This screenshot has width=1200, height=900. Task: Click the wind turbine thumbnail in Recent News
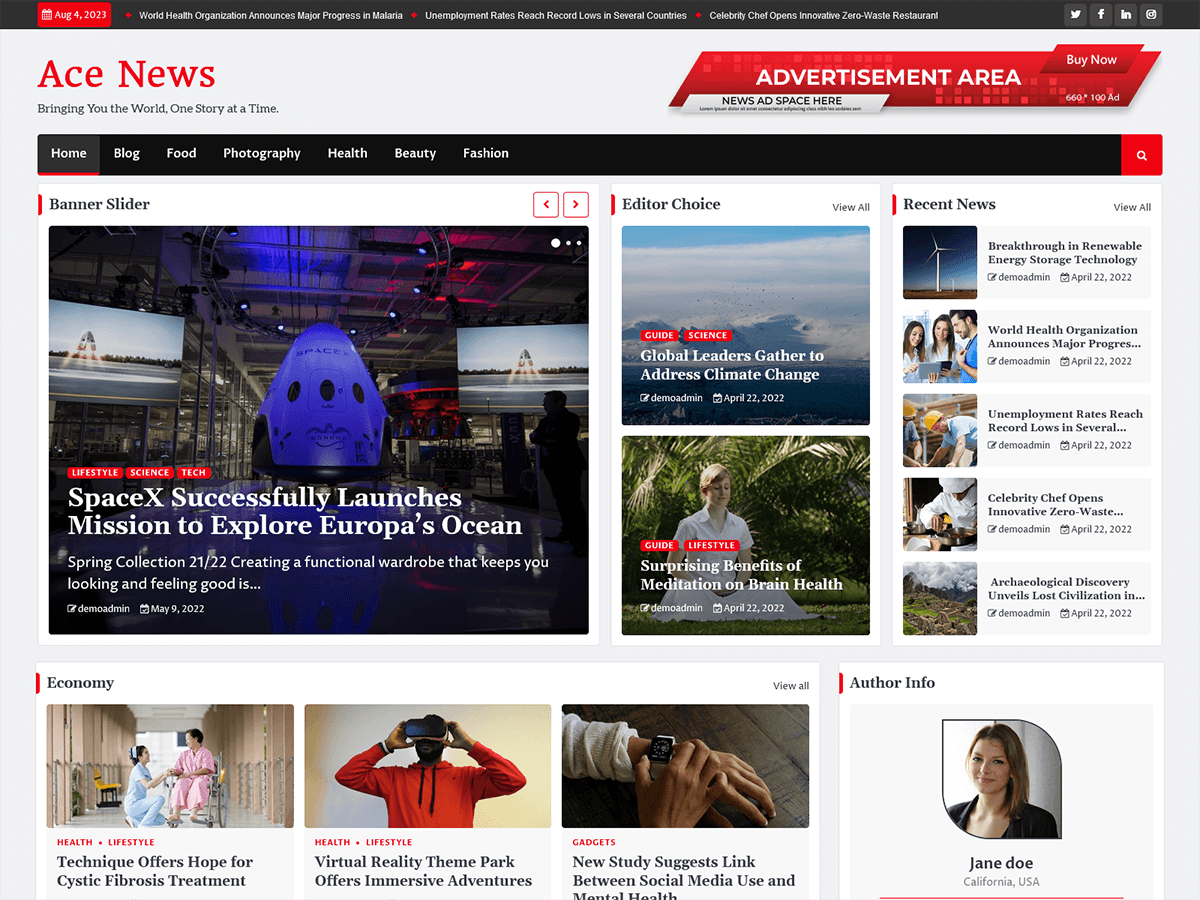click(939, 262)
